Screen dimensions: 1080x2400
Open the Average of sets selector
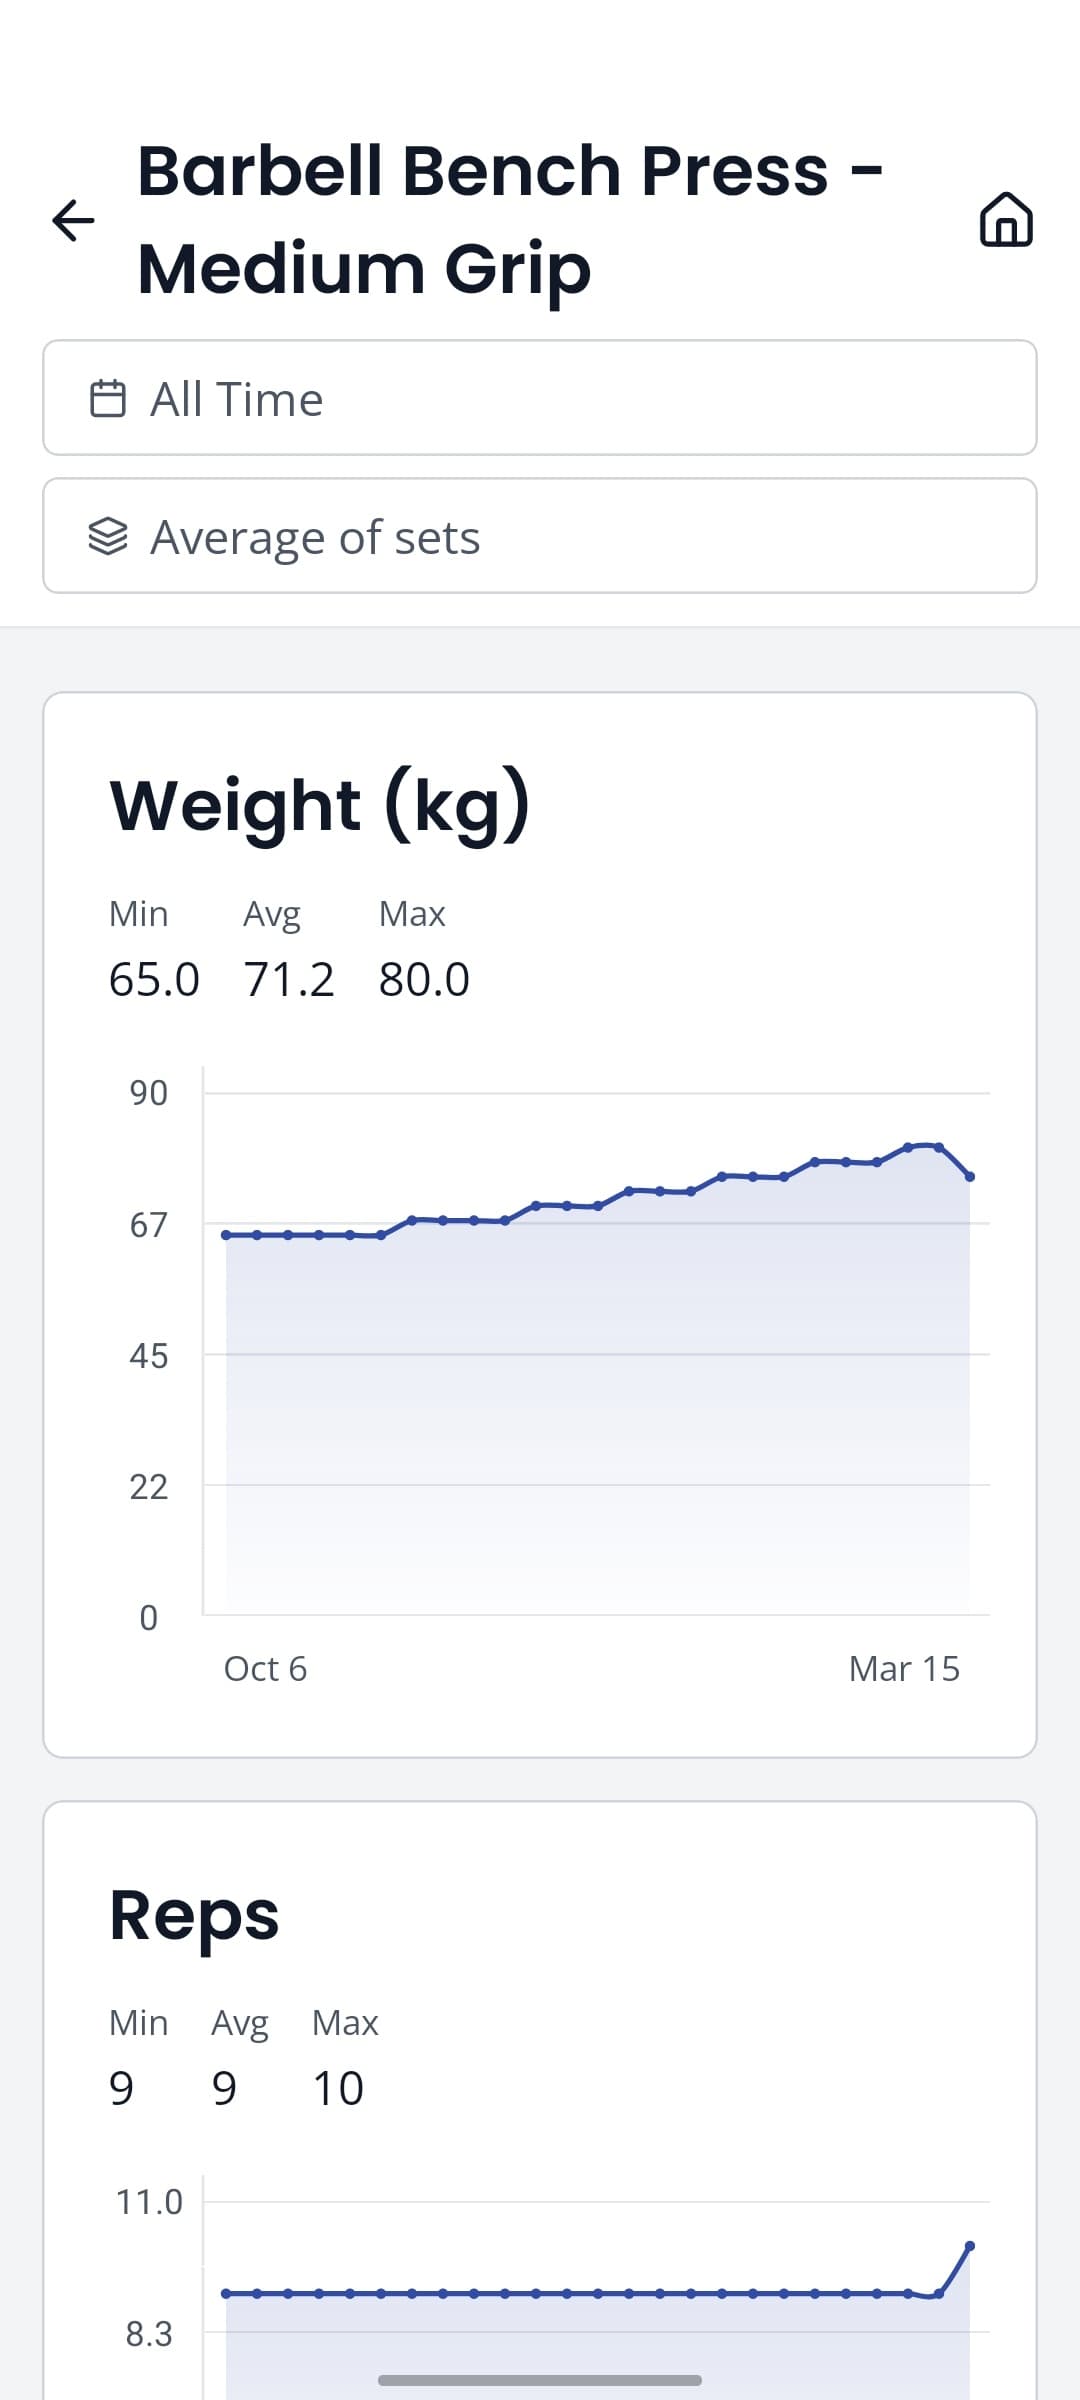coord(540,536)
